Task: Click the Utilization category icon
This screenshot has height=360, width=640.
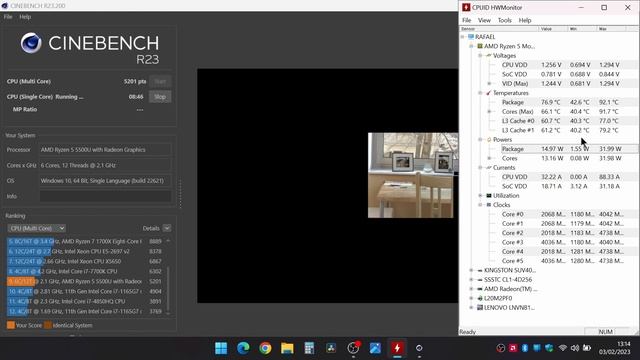Action: pyautogui.click(x=489, y=196)
